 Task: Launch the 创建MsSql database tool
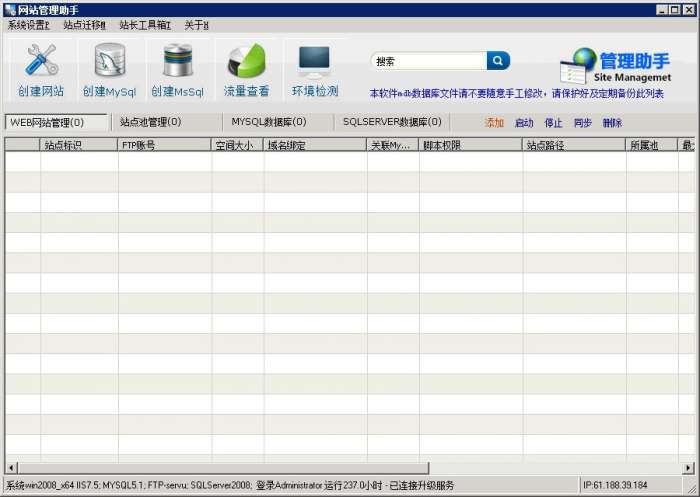(177, 62)
